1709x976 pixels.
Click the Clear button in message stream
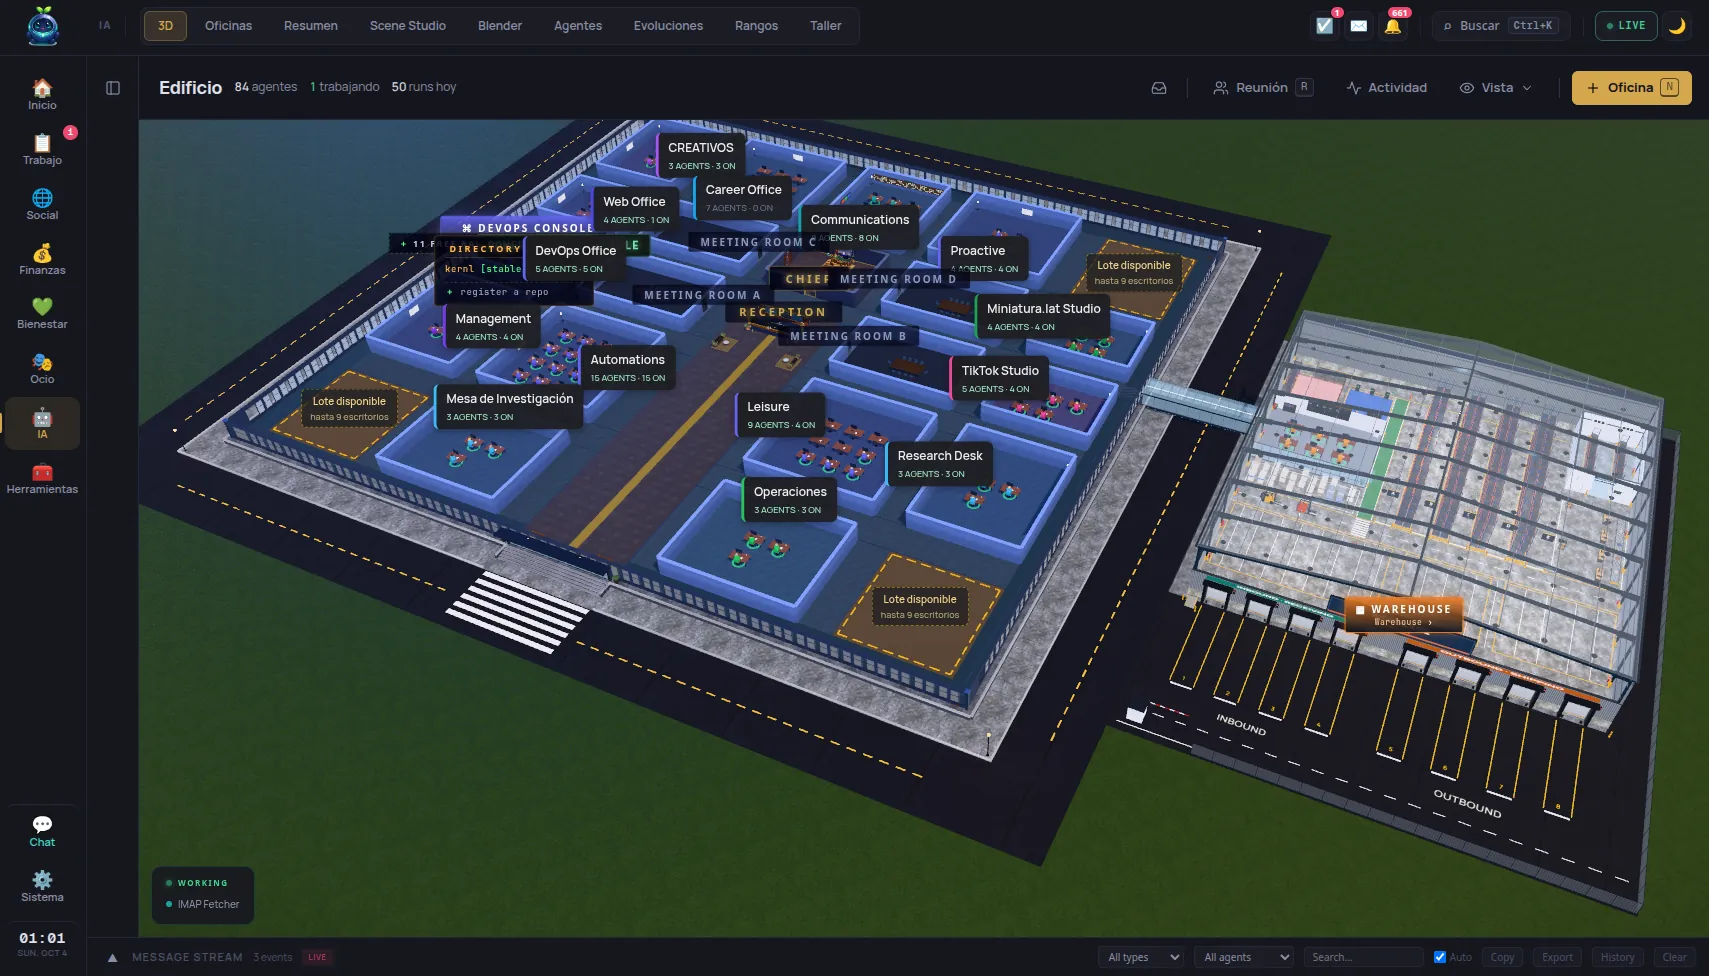(x=1674, y=957)
